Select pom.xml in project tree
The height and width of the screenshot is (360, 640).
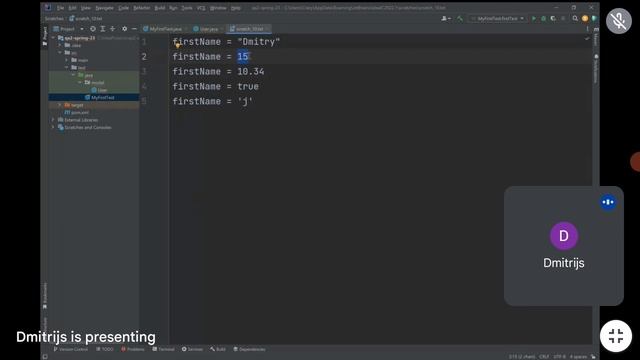pos(76,112)
